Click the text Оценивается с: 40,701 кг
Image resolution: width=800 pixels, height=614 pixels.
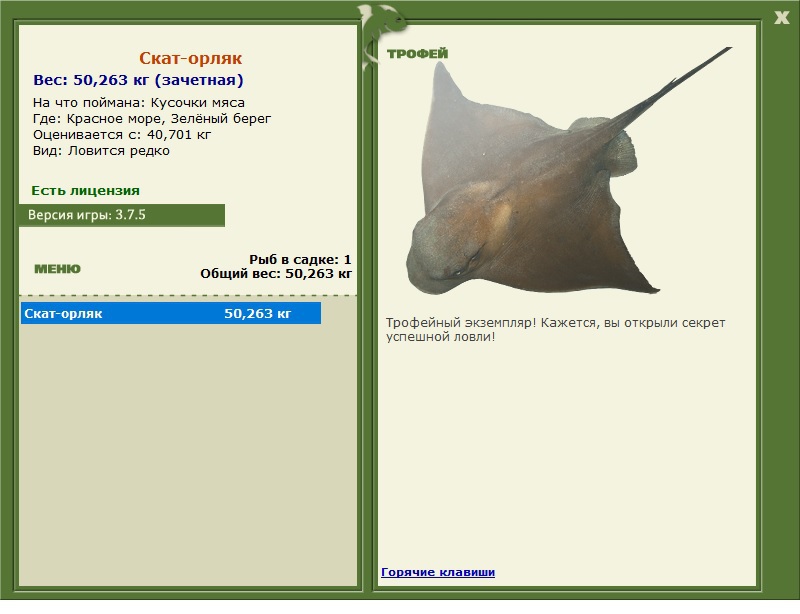pos(122,135)
